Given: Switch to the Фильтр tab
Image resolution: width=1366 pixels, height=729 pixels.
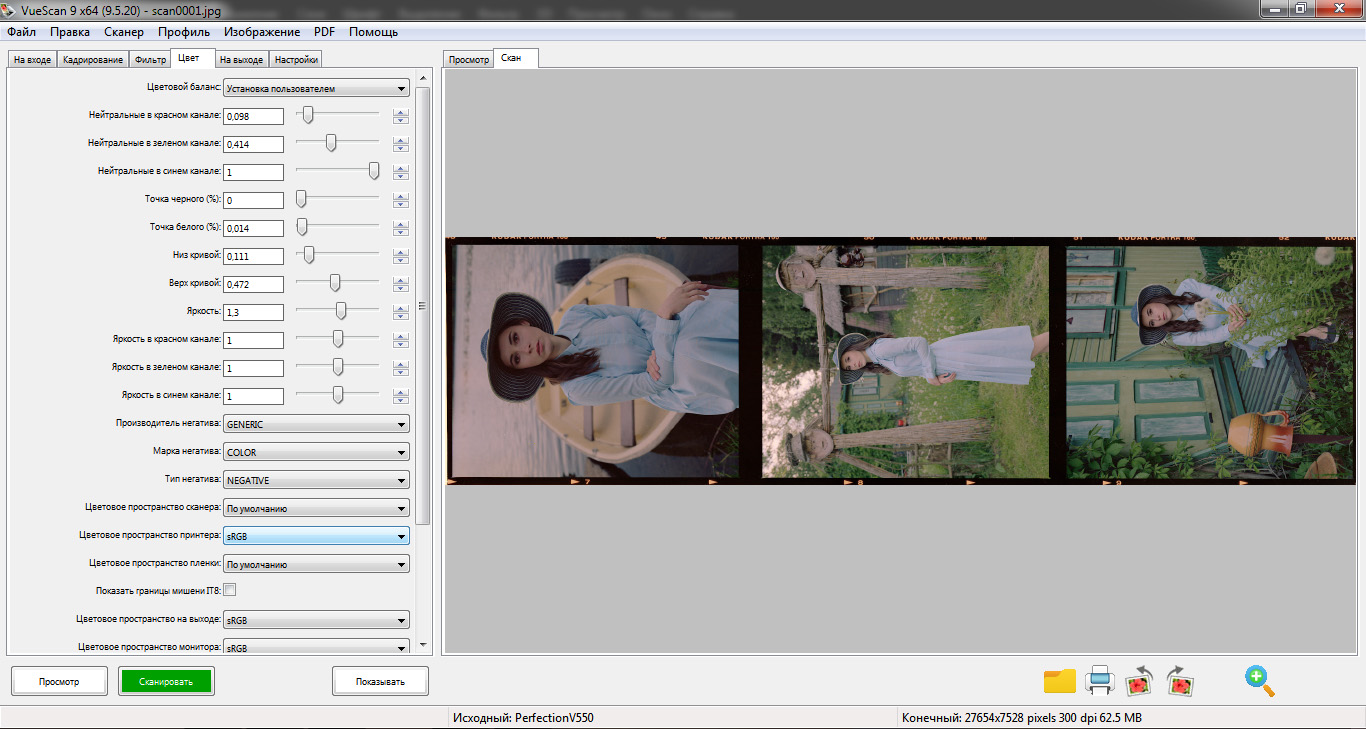Looking at the screenshot, I should pyautogui.click(x=150, y=60).
